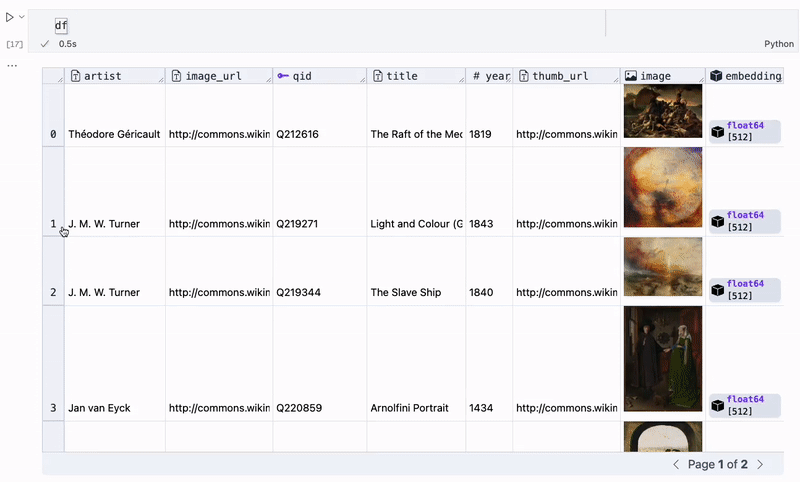Run the notebook cell with play button
The height and width of the screenshot is (482, 800).
(x=10, y=17)
